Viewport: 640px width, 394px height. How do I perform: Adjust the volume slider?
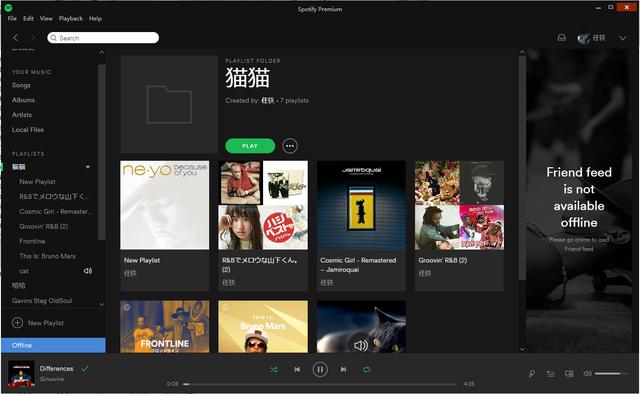point(610,373)
